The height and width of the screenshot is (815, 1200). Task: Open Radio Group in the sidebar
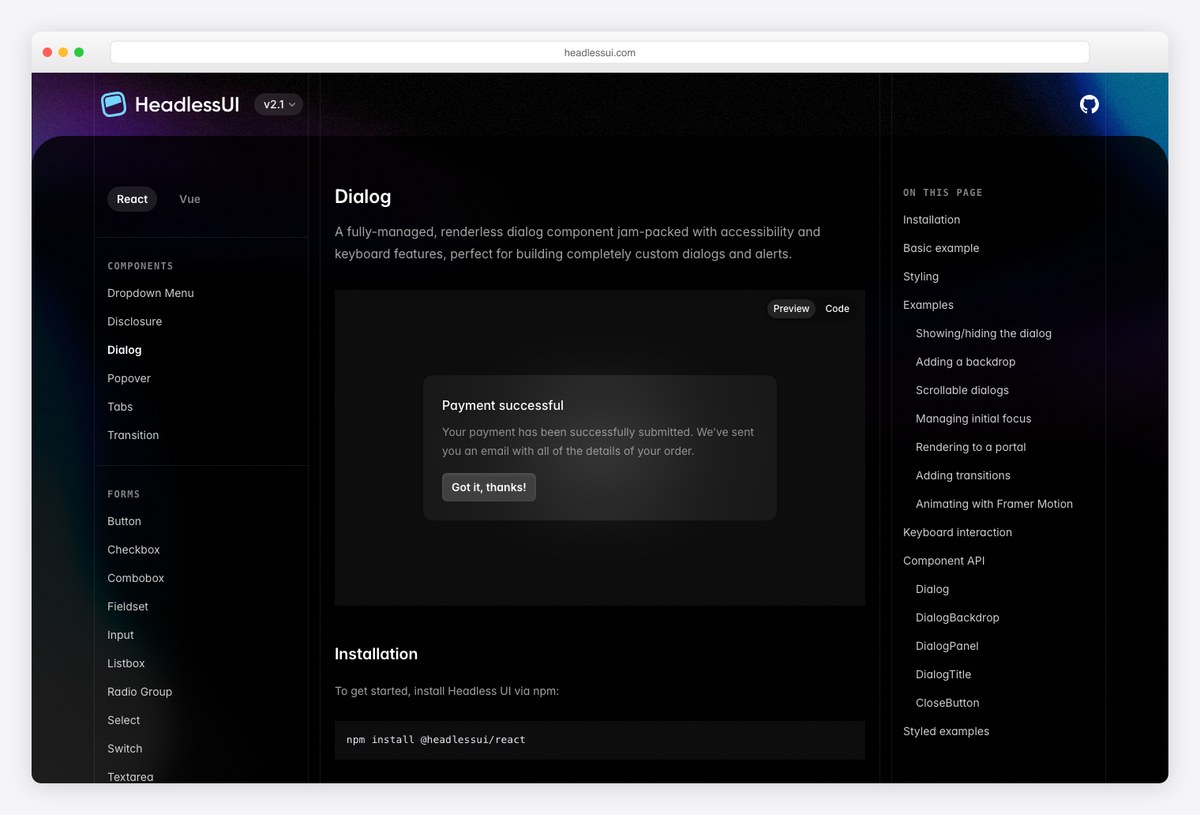point(140,692)
